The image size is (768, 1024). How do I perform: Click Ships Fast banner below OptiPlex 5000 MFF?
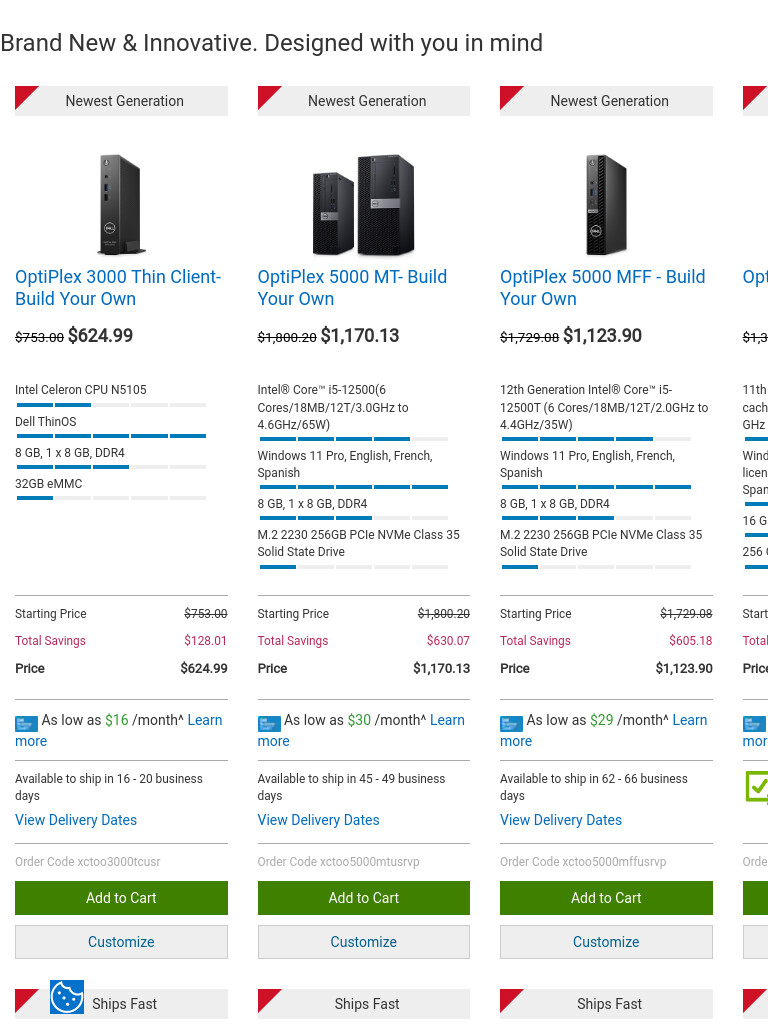pyautogui.click(x=606, y=1004)
